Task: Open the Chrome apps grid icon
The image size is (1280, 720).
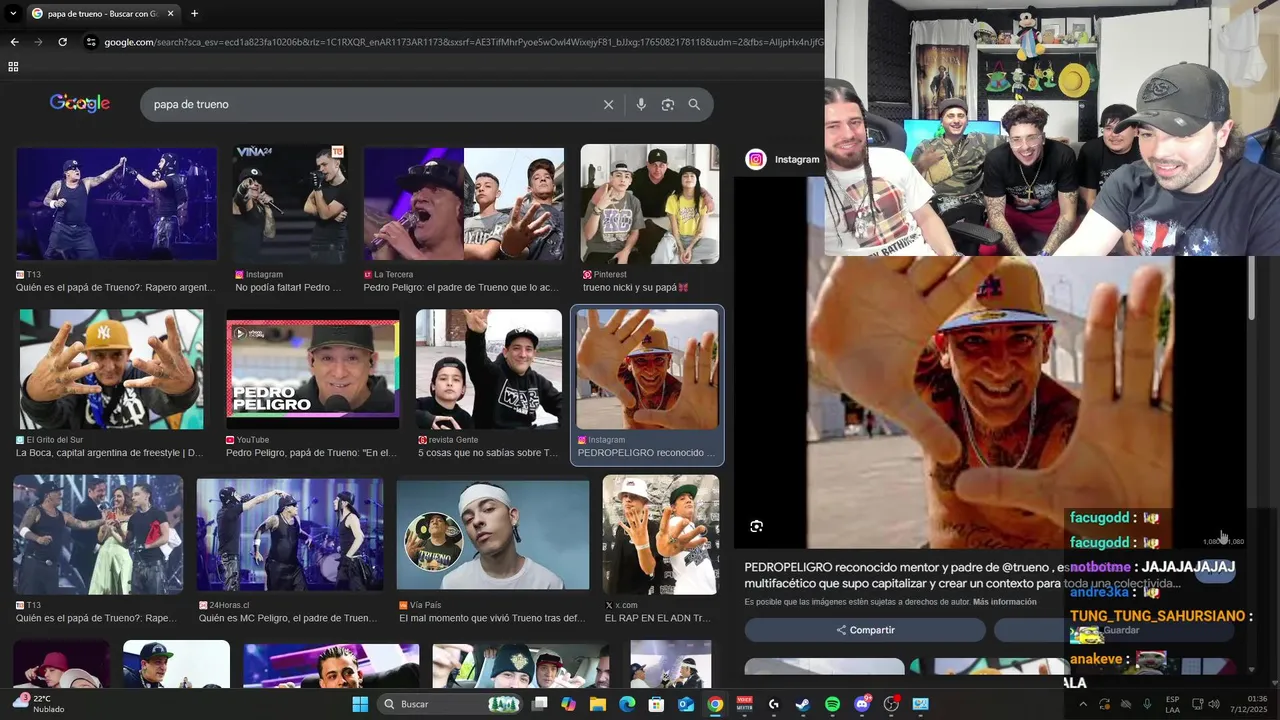Action: [13, 67]
